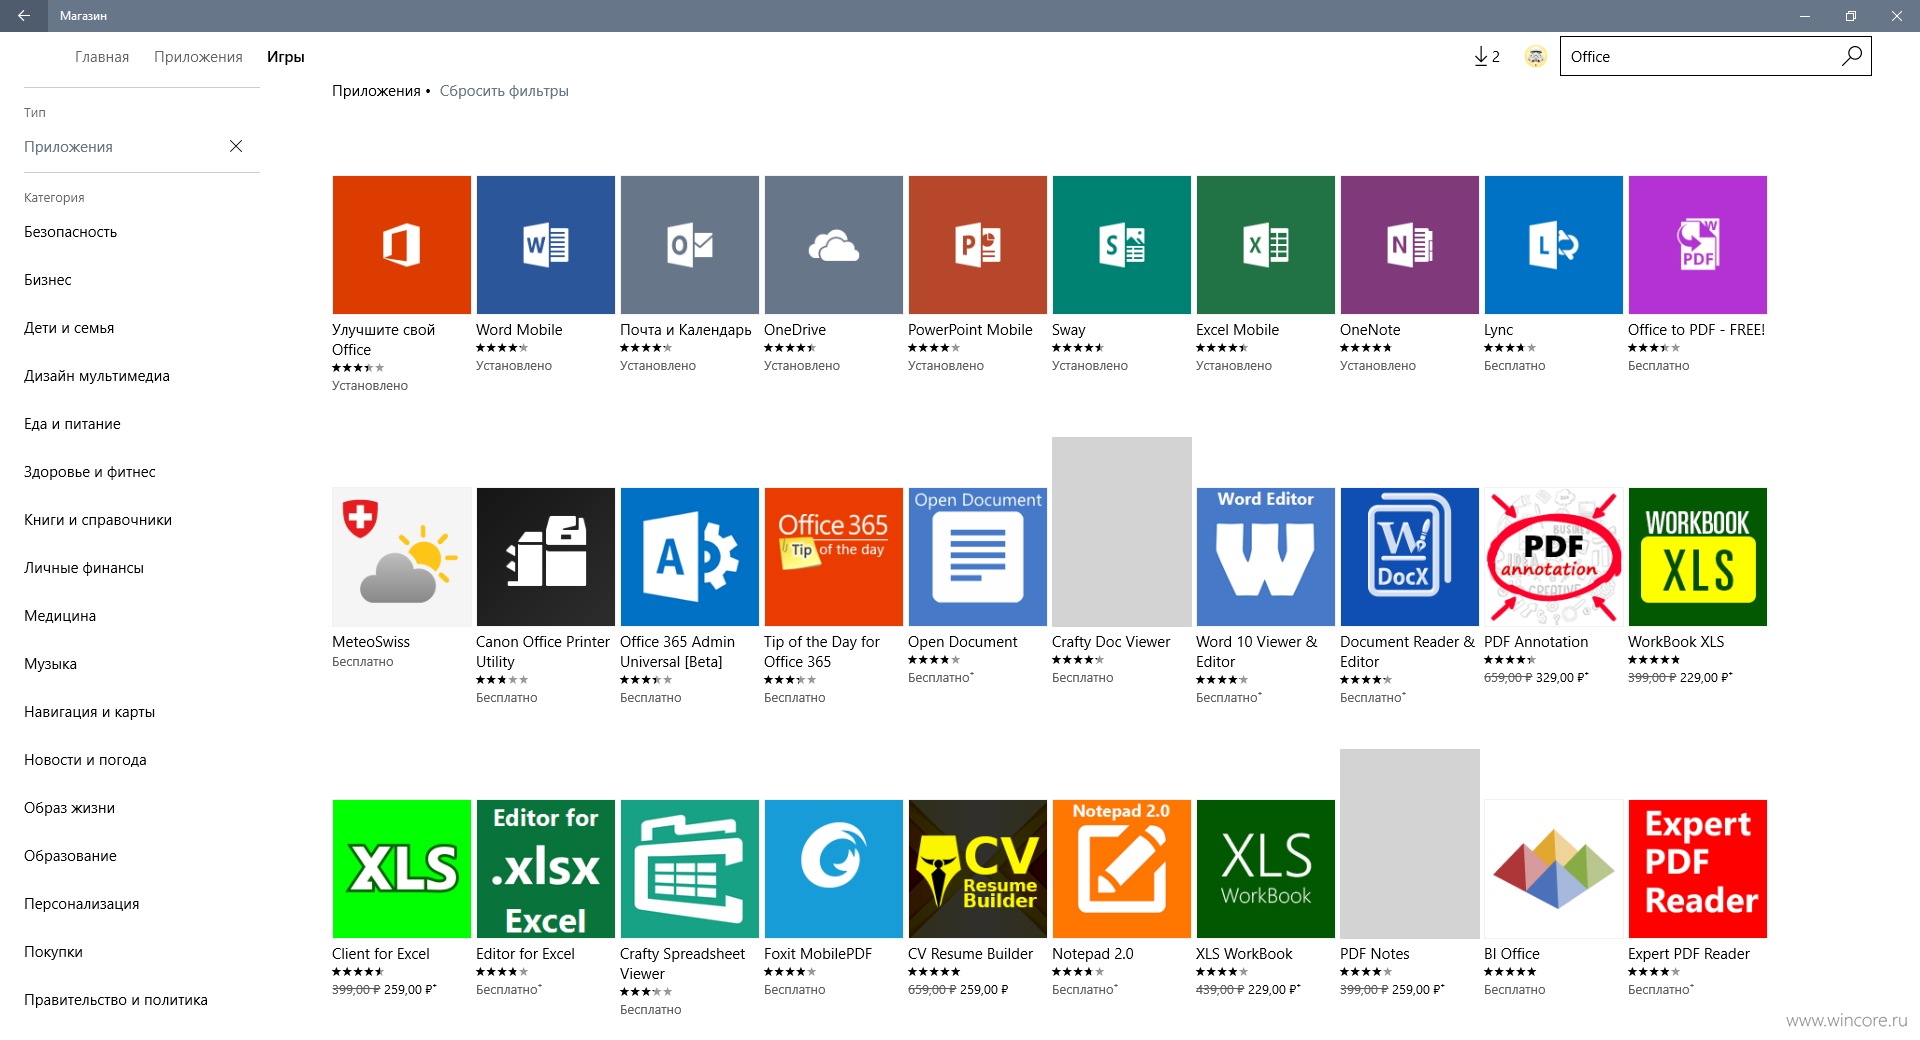The height and width of the screenshot is (1040, 1920).
Task: Switch to the Приложения tab
Action: pyautogui.click(x=198, y=57)
